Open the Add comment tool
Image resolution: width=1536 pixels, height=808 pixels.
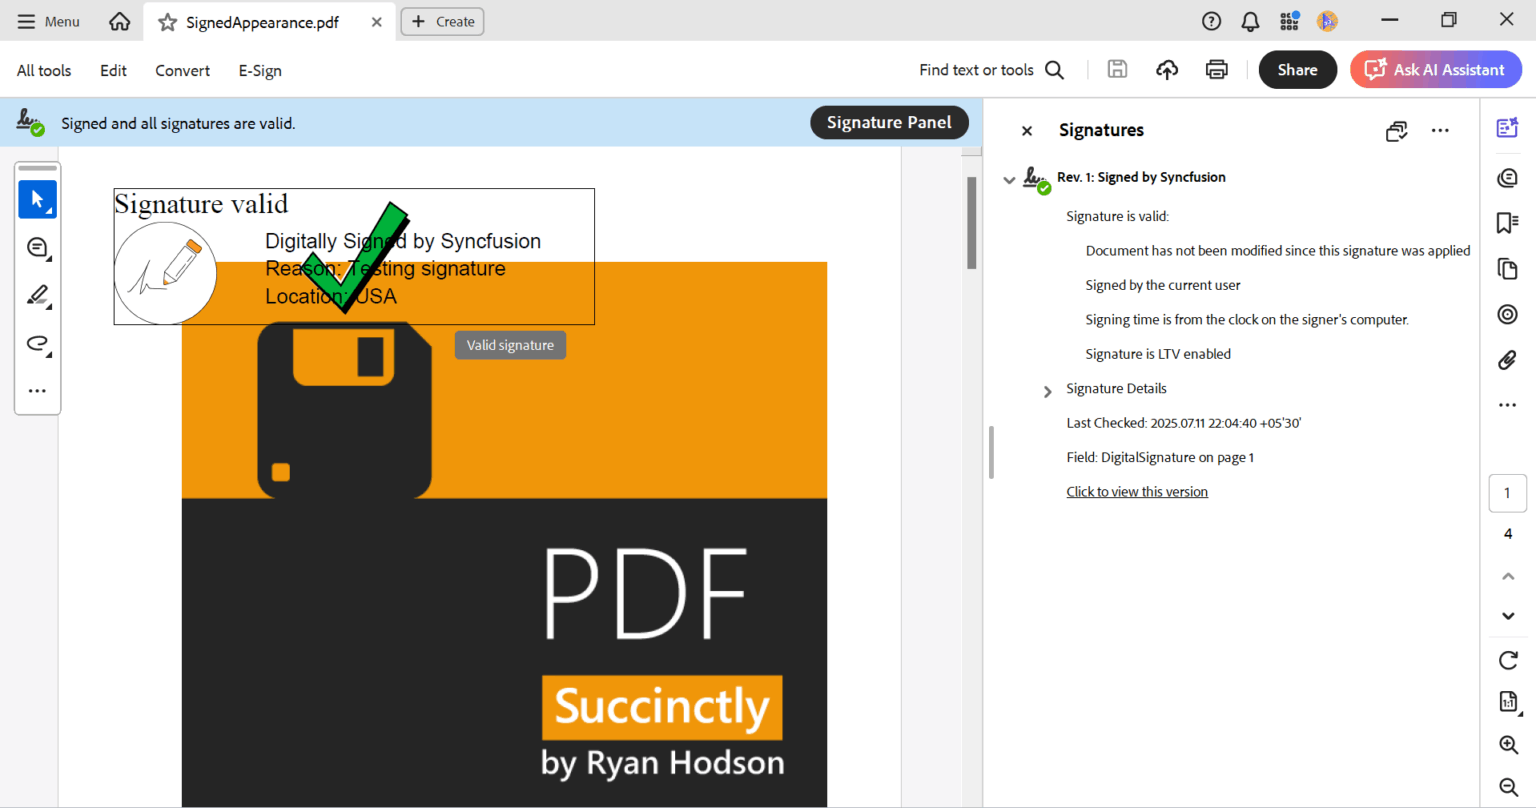click(x=37, y=247)
